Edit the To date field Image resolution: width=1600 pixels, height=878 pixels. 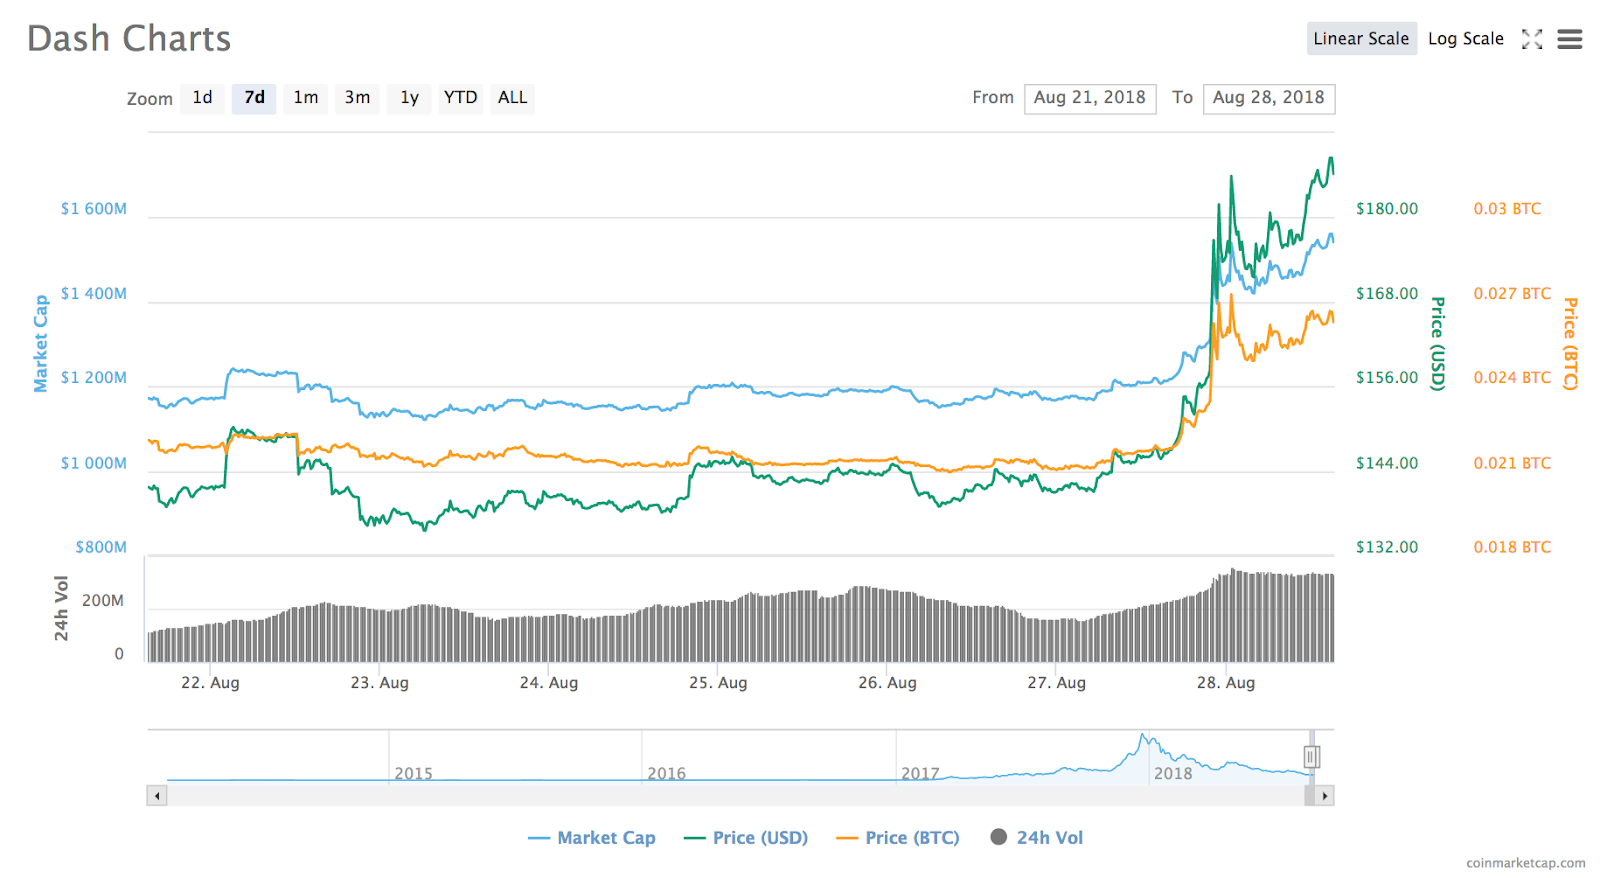click(1269, 98)
